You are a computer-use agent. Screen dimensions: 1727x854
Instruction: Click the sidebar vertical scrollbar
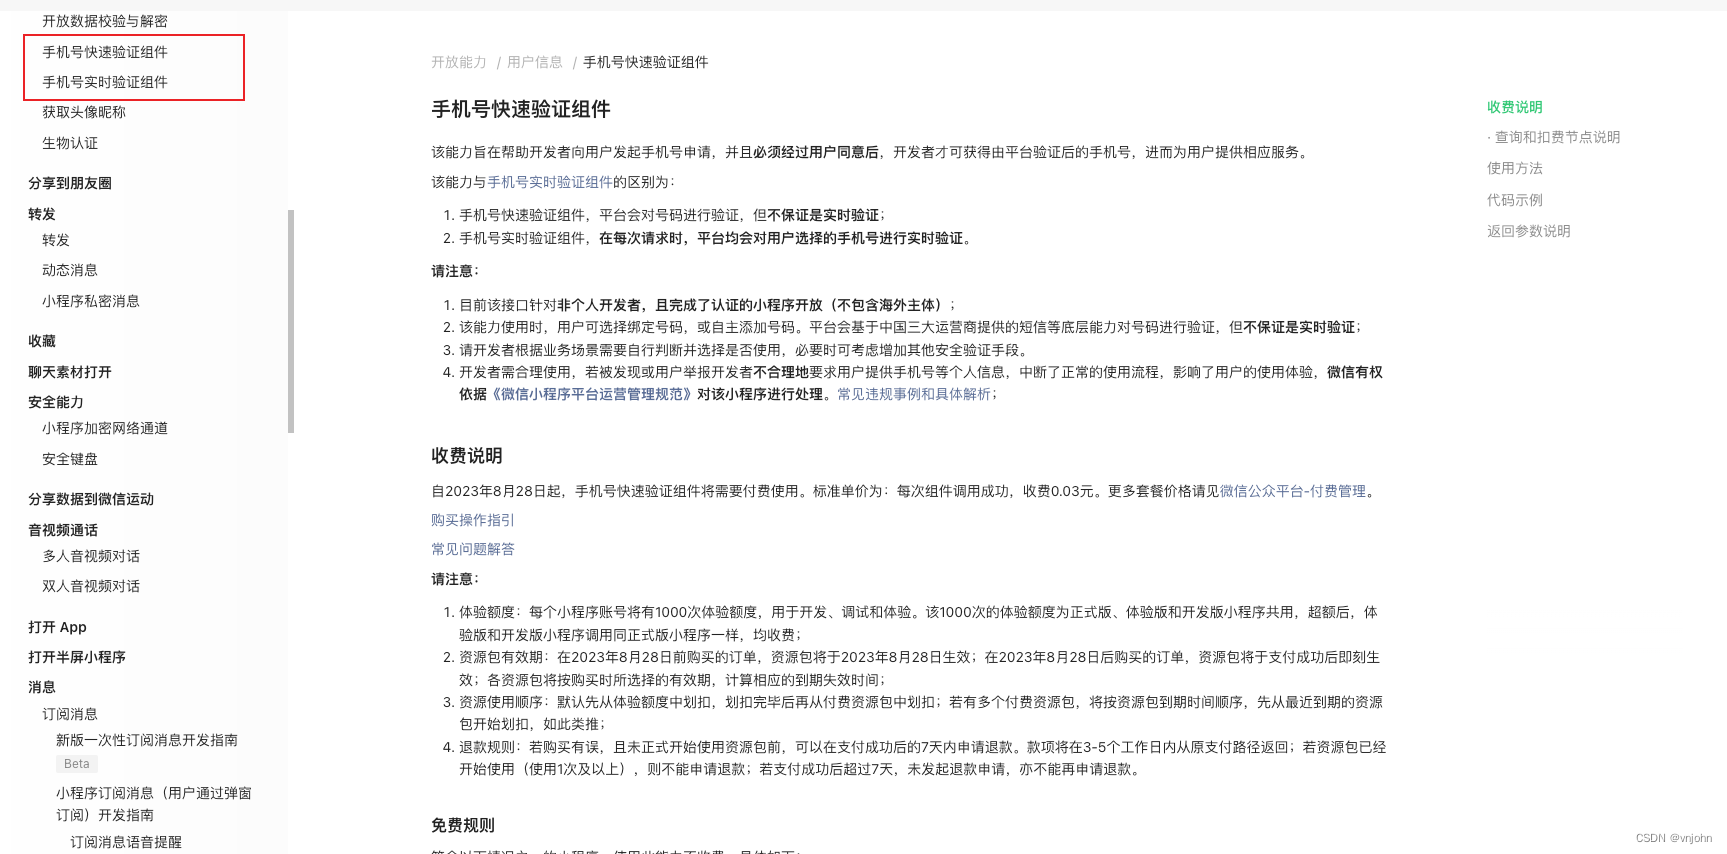291,321
